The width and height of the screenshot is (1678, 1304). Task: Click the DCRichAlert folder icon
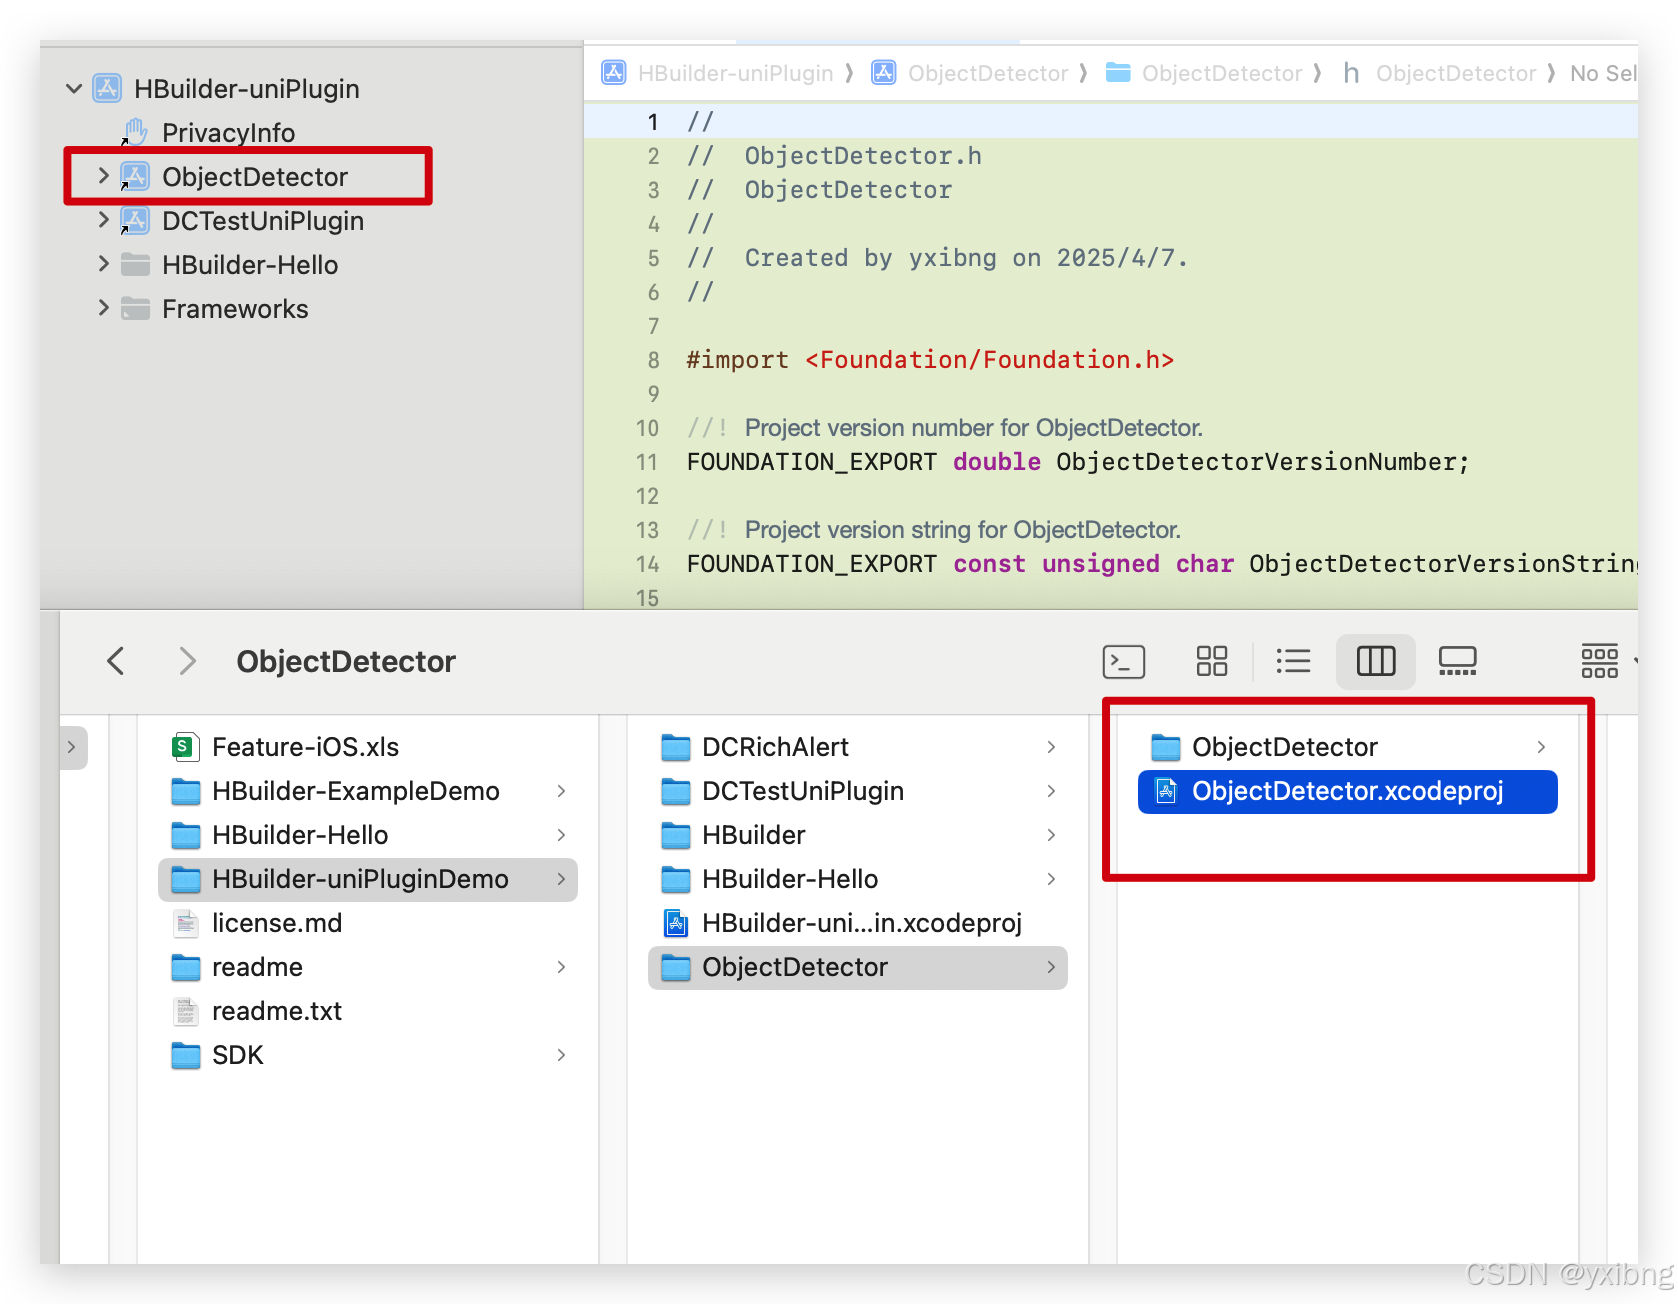(x=676, y=747)
